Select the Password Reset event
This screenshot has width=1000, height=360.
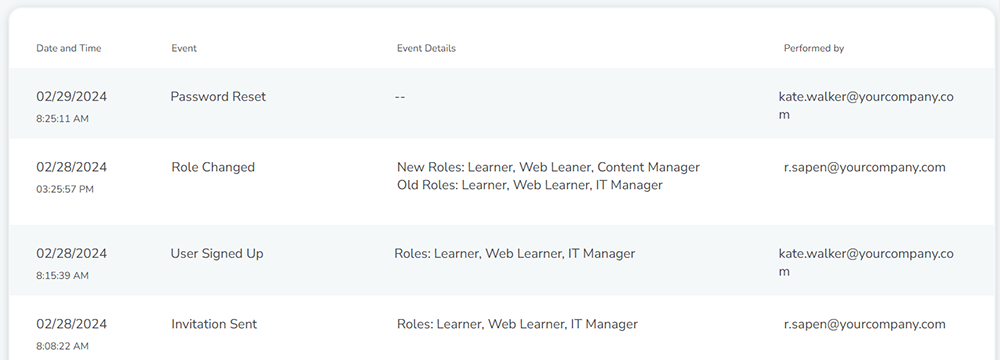tap(218, 96)
